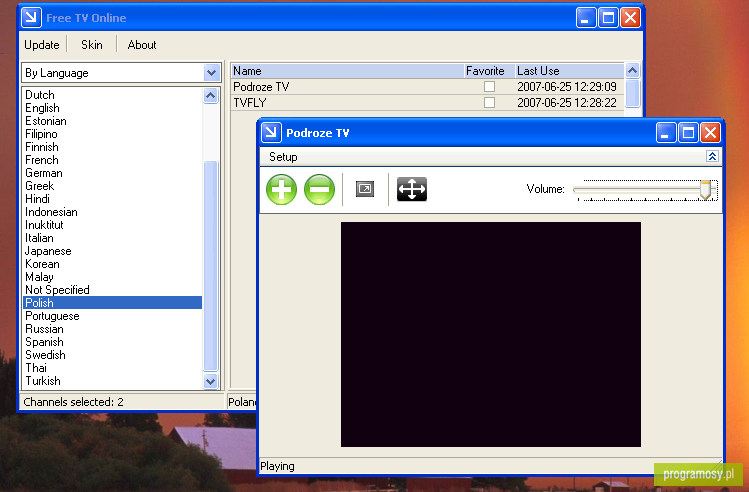Click the 2007-06-25 12:29:09 last use cell
This screenshot has width=749, height=492.
point(567,86)
